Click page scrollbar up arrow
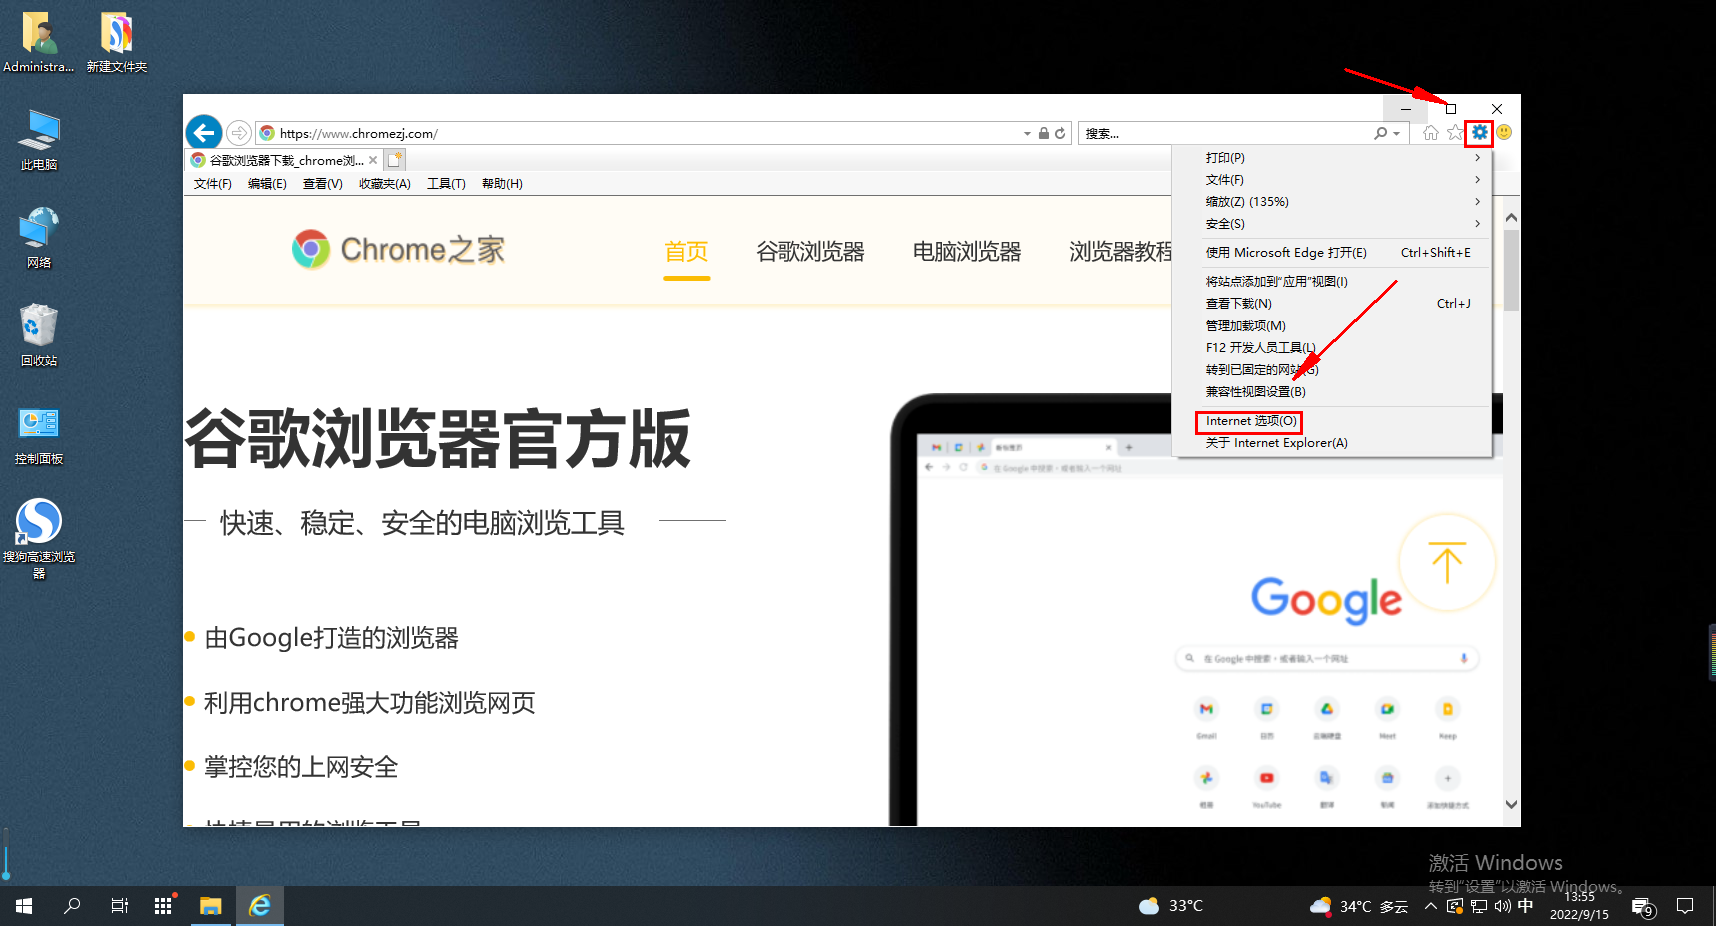 point(1511,217)
